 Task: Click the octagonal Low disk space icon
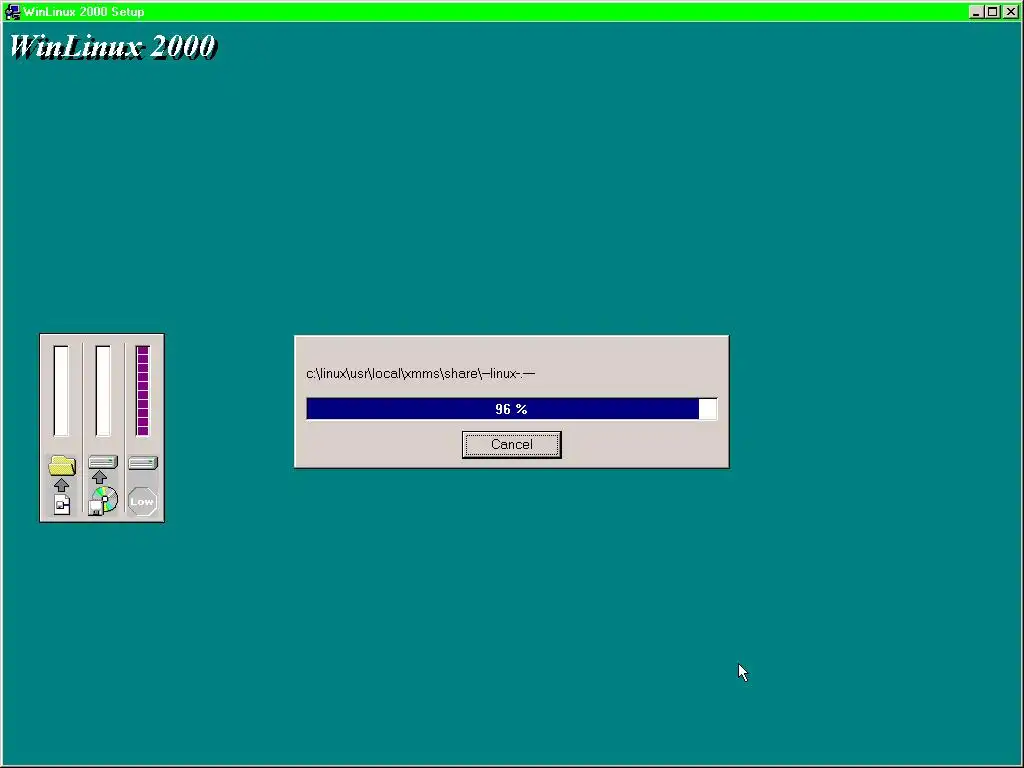click(142, 502)
